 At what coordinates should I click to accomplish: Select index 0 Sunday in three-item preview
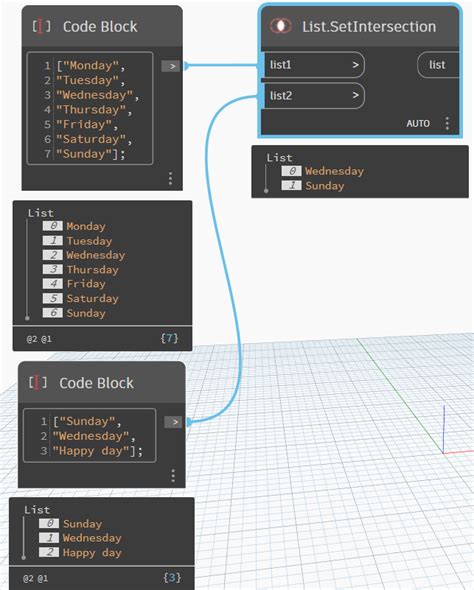[x=71, y=524]
